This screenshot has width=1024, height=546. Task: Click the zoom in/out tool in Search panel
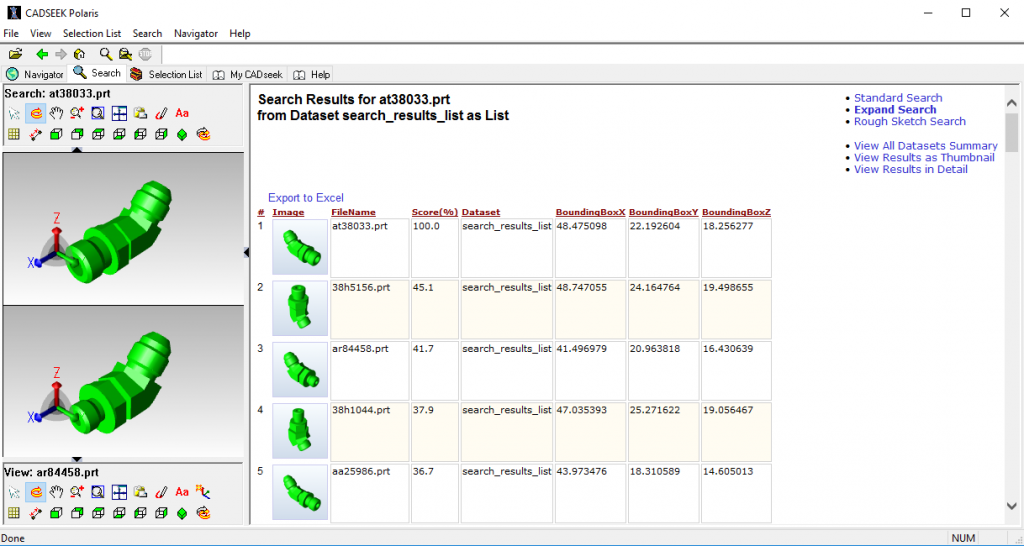click(76, 113)
